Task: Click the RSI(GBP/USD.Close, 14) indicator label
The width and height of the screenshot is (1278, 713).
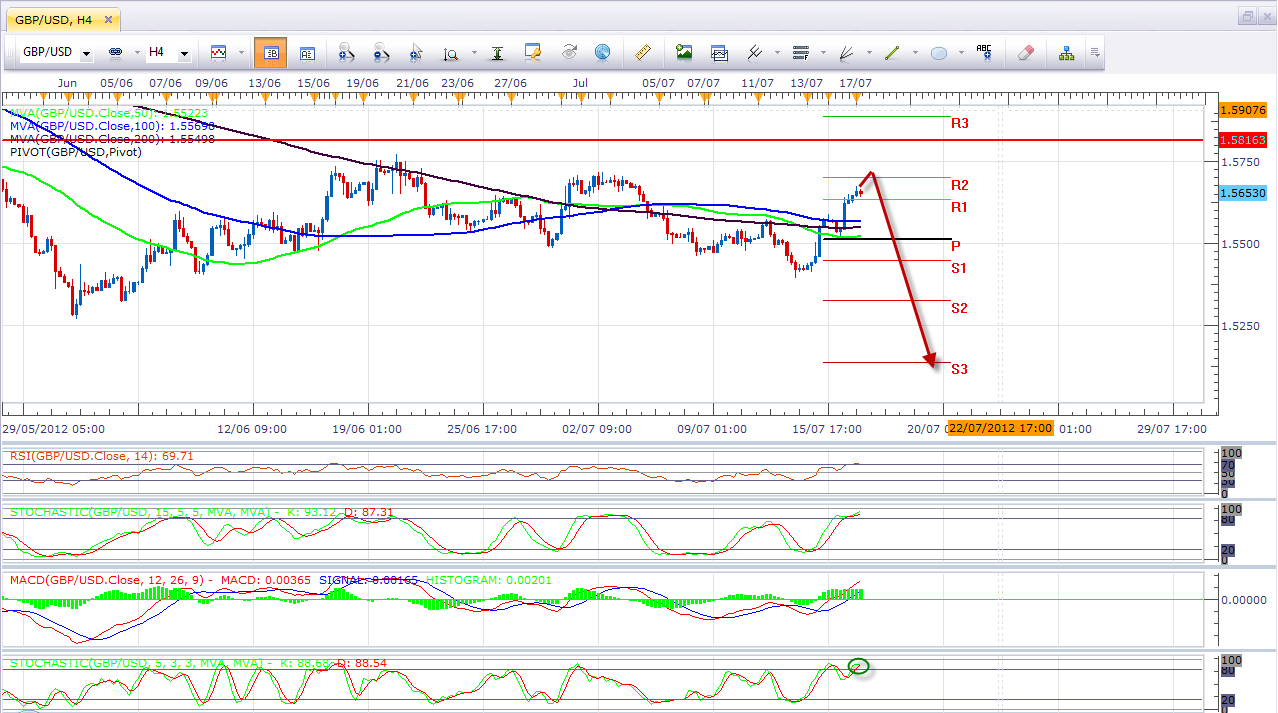Action: click(x=102, y=456)
